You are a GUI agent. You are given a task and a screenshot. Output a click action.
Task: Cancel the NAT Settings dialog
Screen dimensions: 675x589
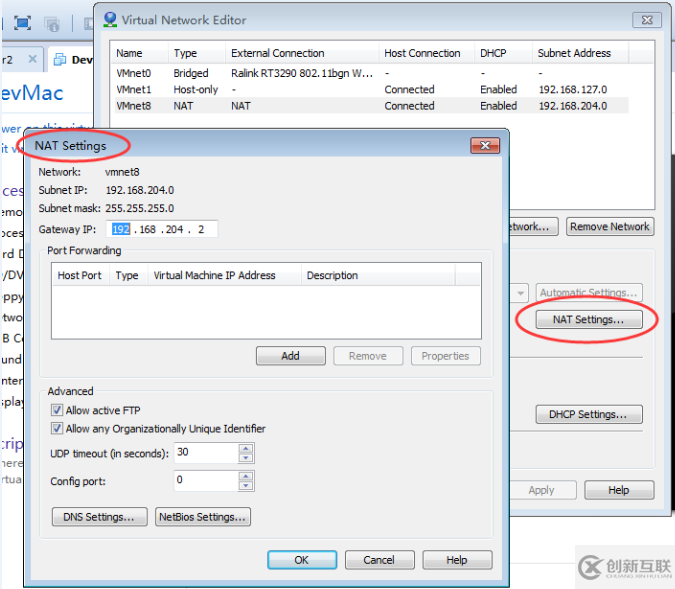point(379,560)
